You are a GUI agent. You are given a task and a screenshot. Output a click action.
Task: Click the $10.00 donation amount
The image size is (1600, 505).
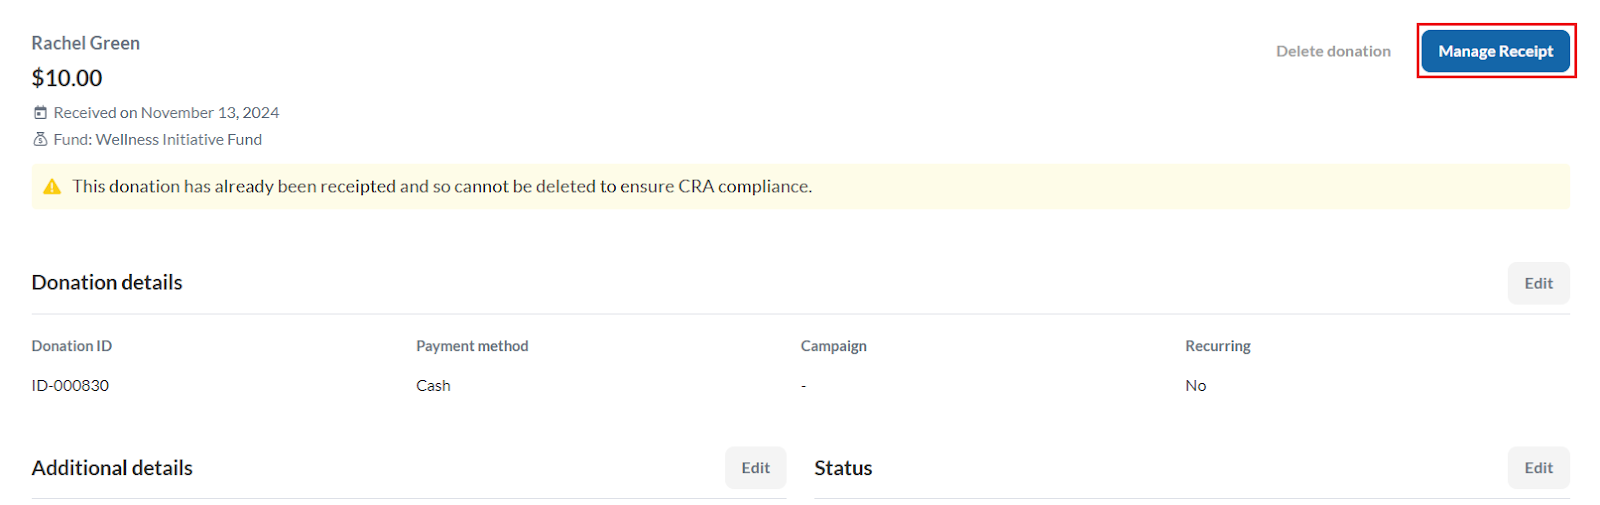tap(67, 78)
